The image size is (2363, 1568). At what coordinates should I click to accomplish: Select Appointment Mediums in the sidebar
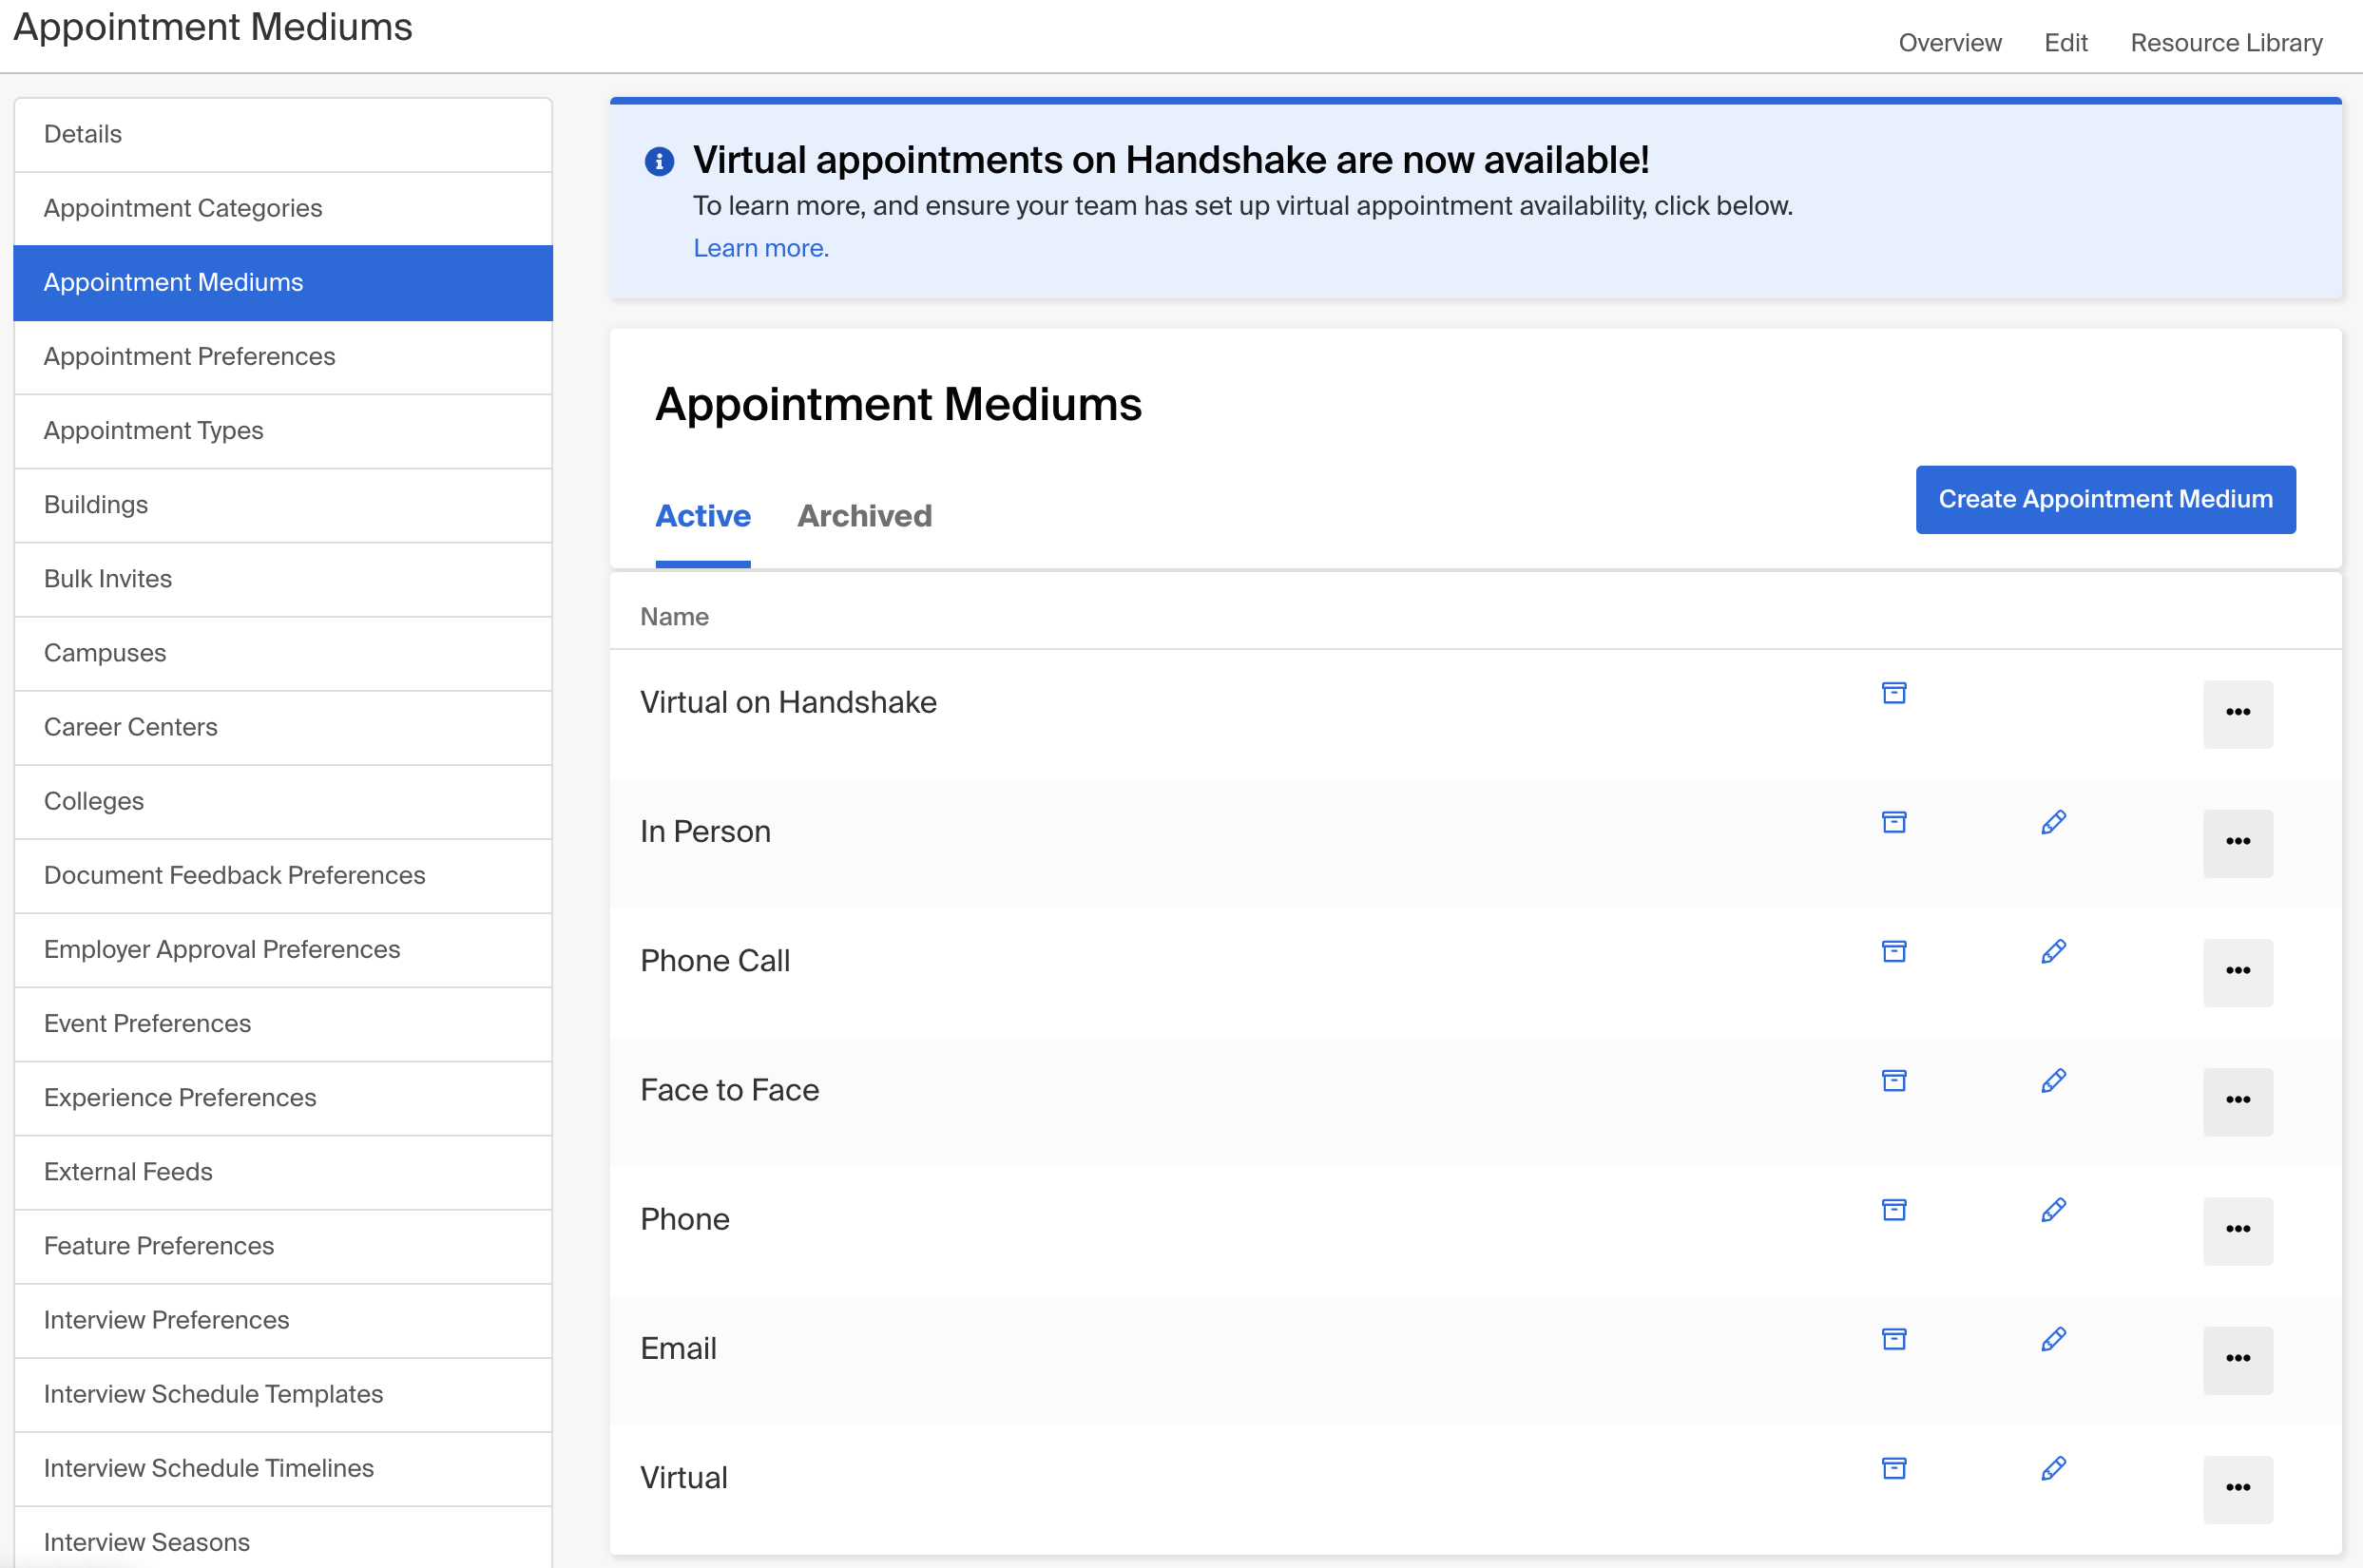pyautogui.click(x=283, y=283)
